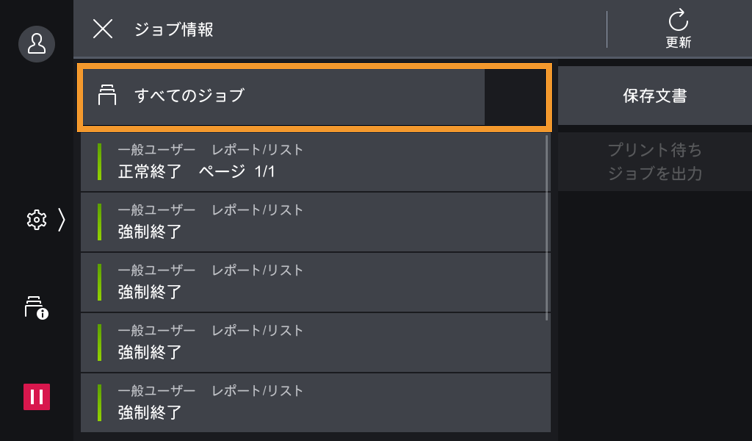Expand the arrow beside the settings gear
The image size is (752, 441).
(x=61, y=220)
